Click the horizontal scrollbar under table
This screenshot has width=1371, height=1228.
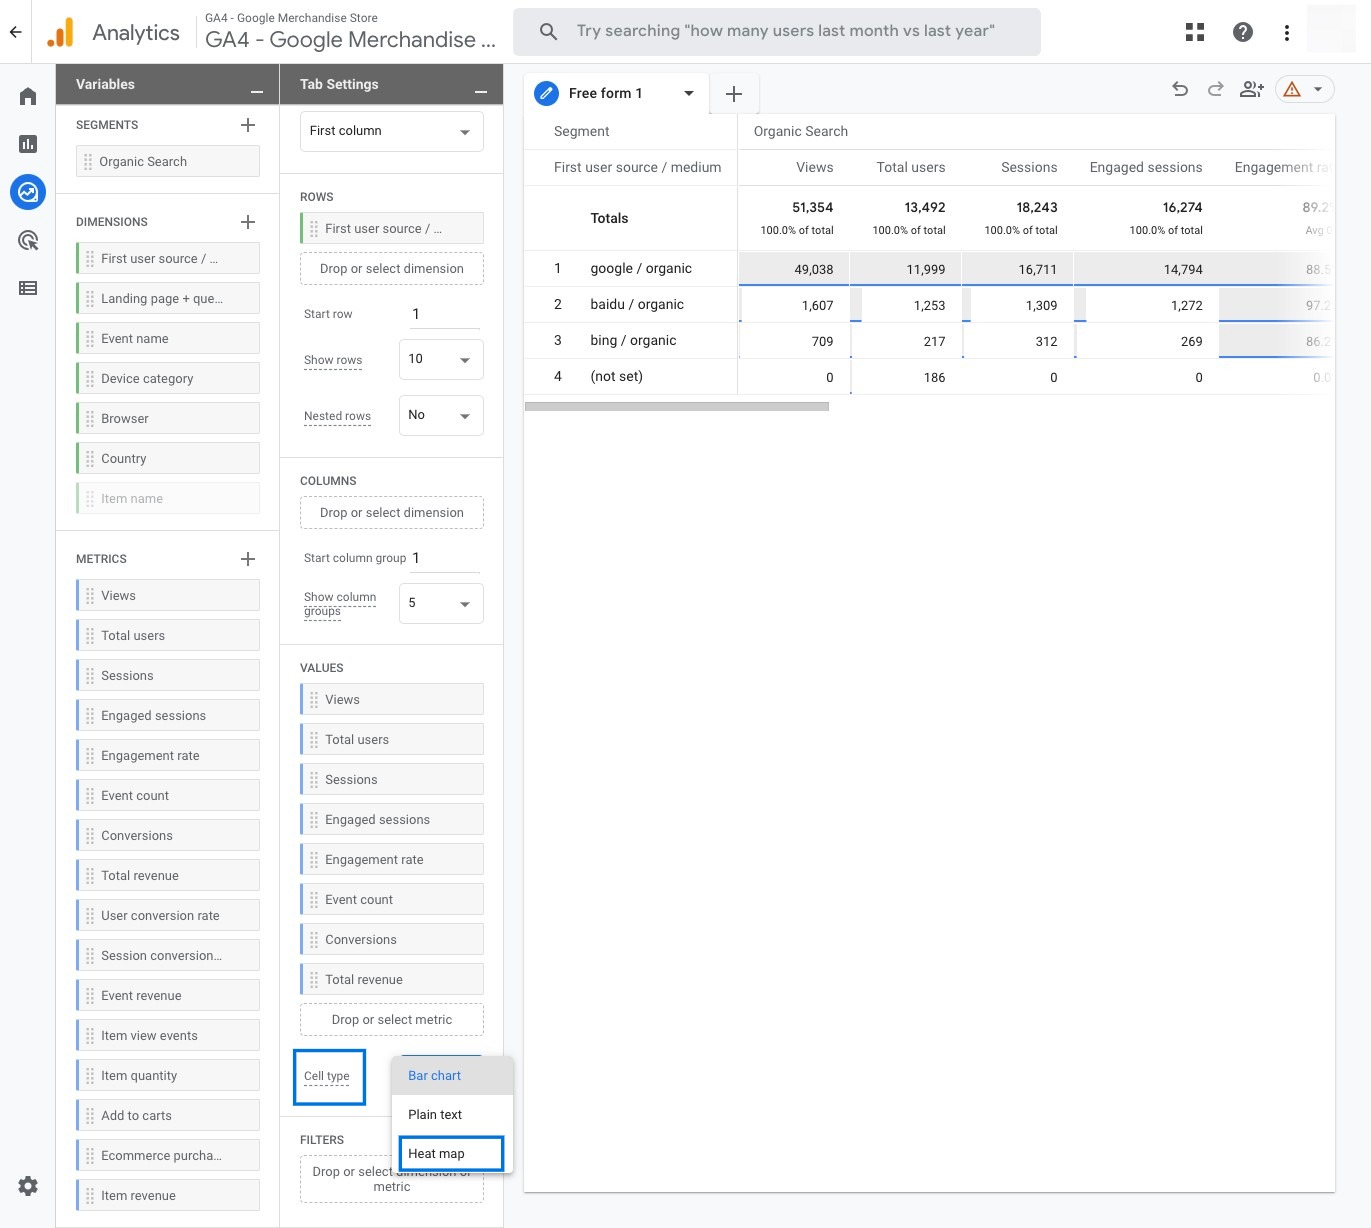(677, 406)
